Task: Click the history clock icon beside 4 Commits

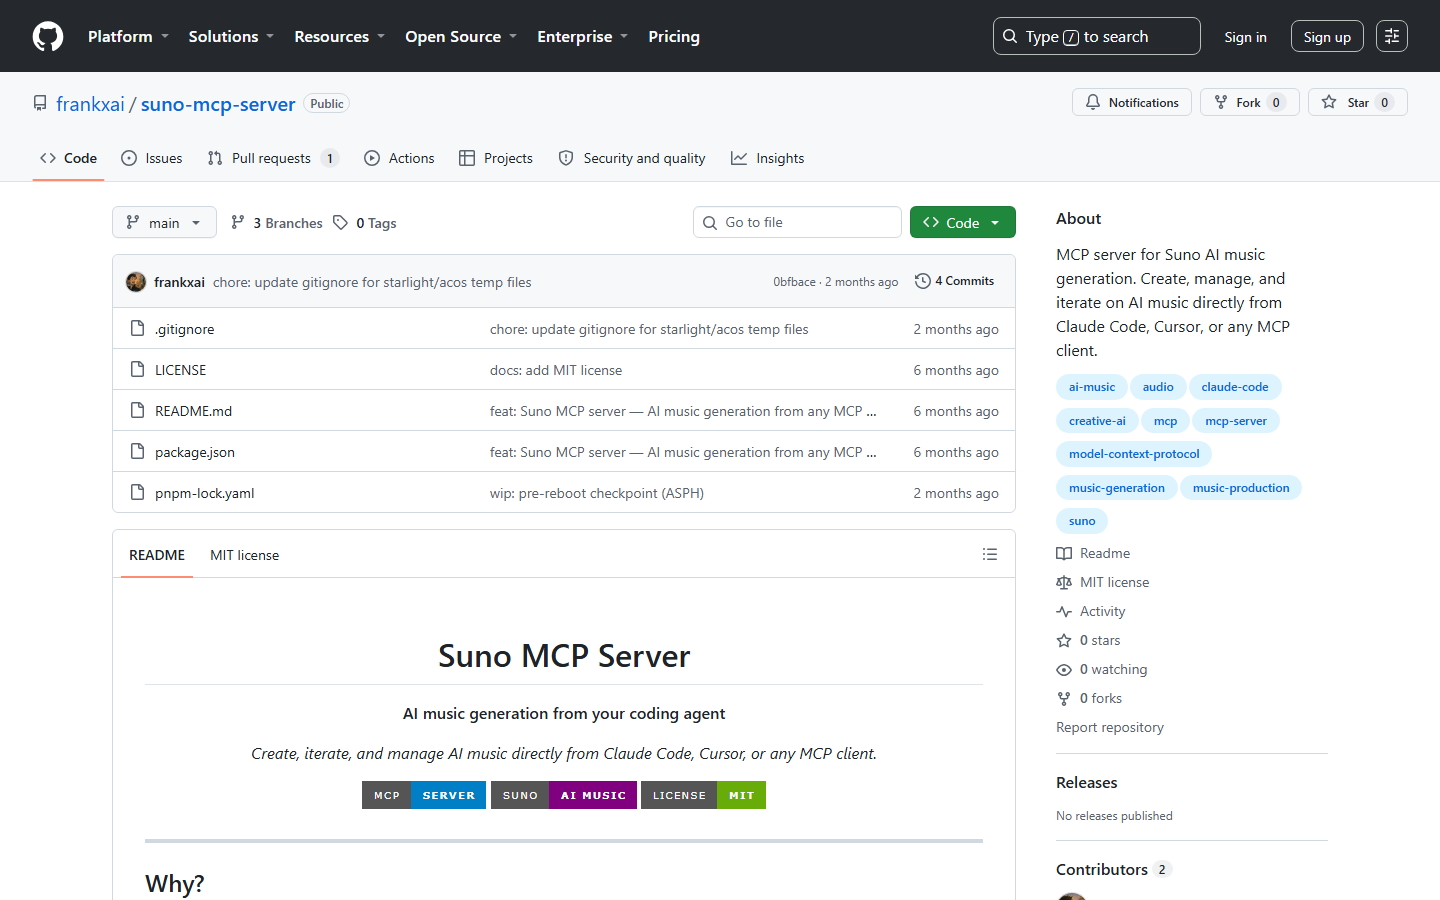Action: [x=923, y=281]
